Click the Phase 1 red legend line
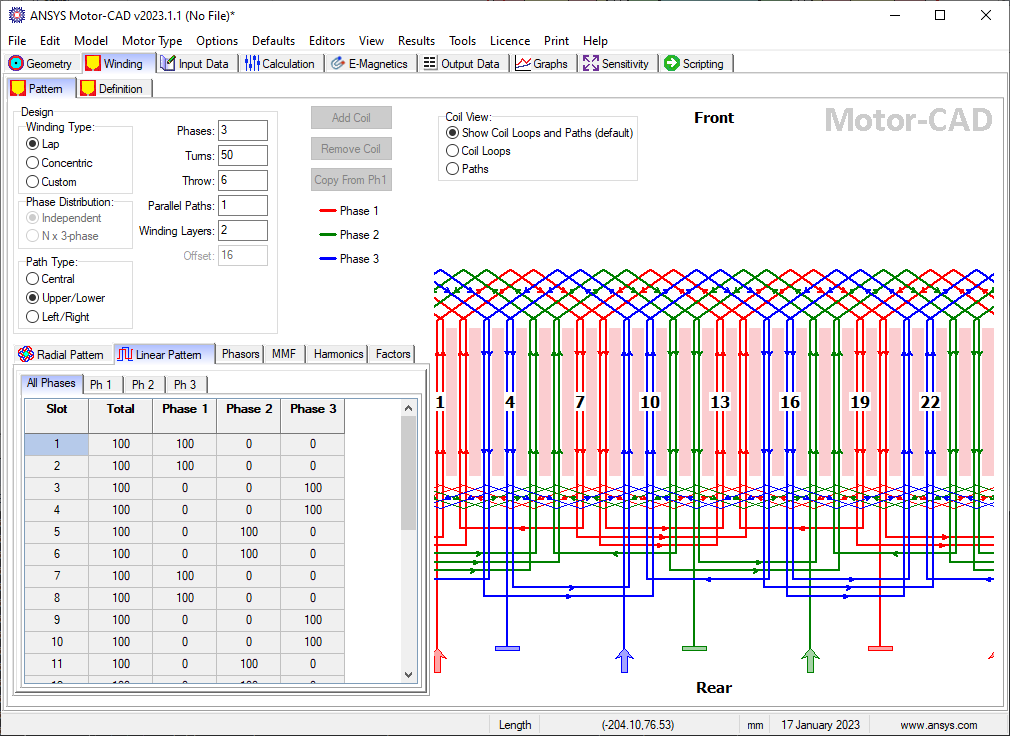 [x=328, y=211]
